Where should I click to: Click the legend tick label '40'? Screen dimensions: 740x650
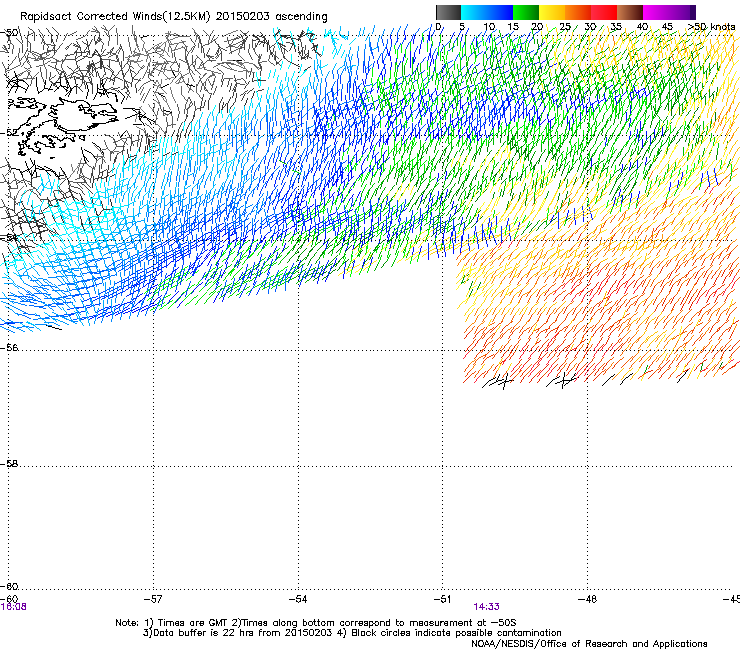tap(642, 27)
